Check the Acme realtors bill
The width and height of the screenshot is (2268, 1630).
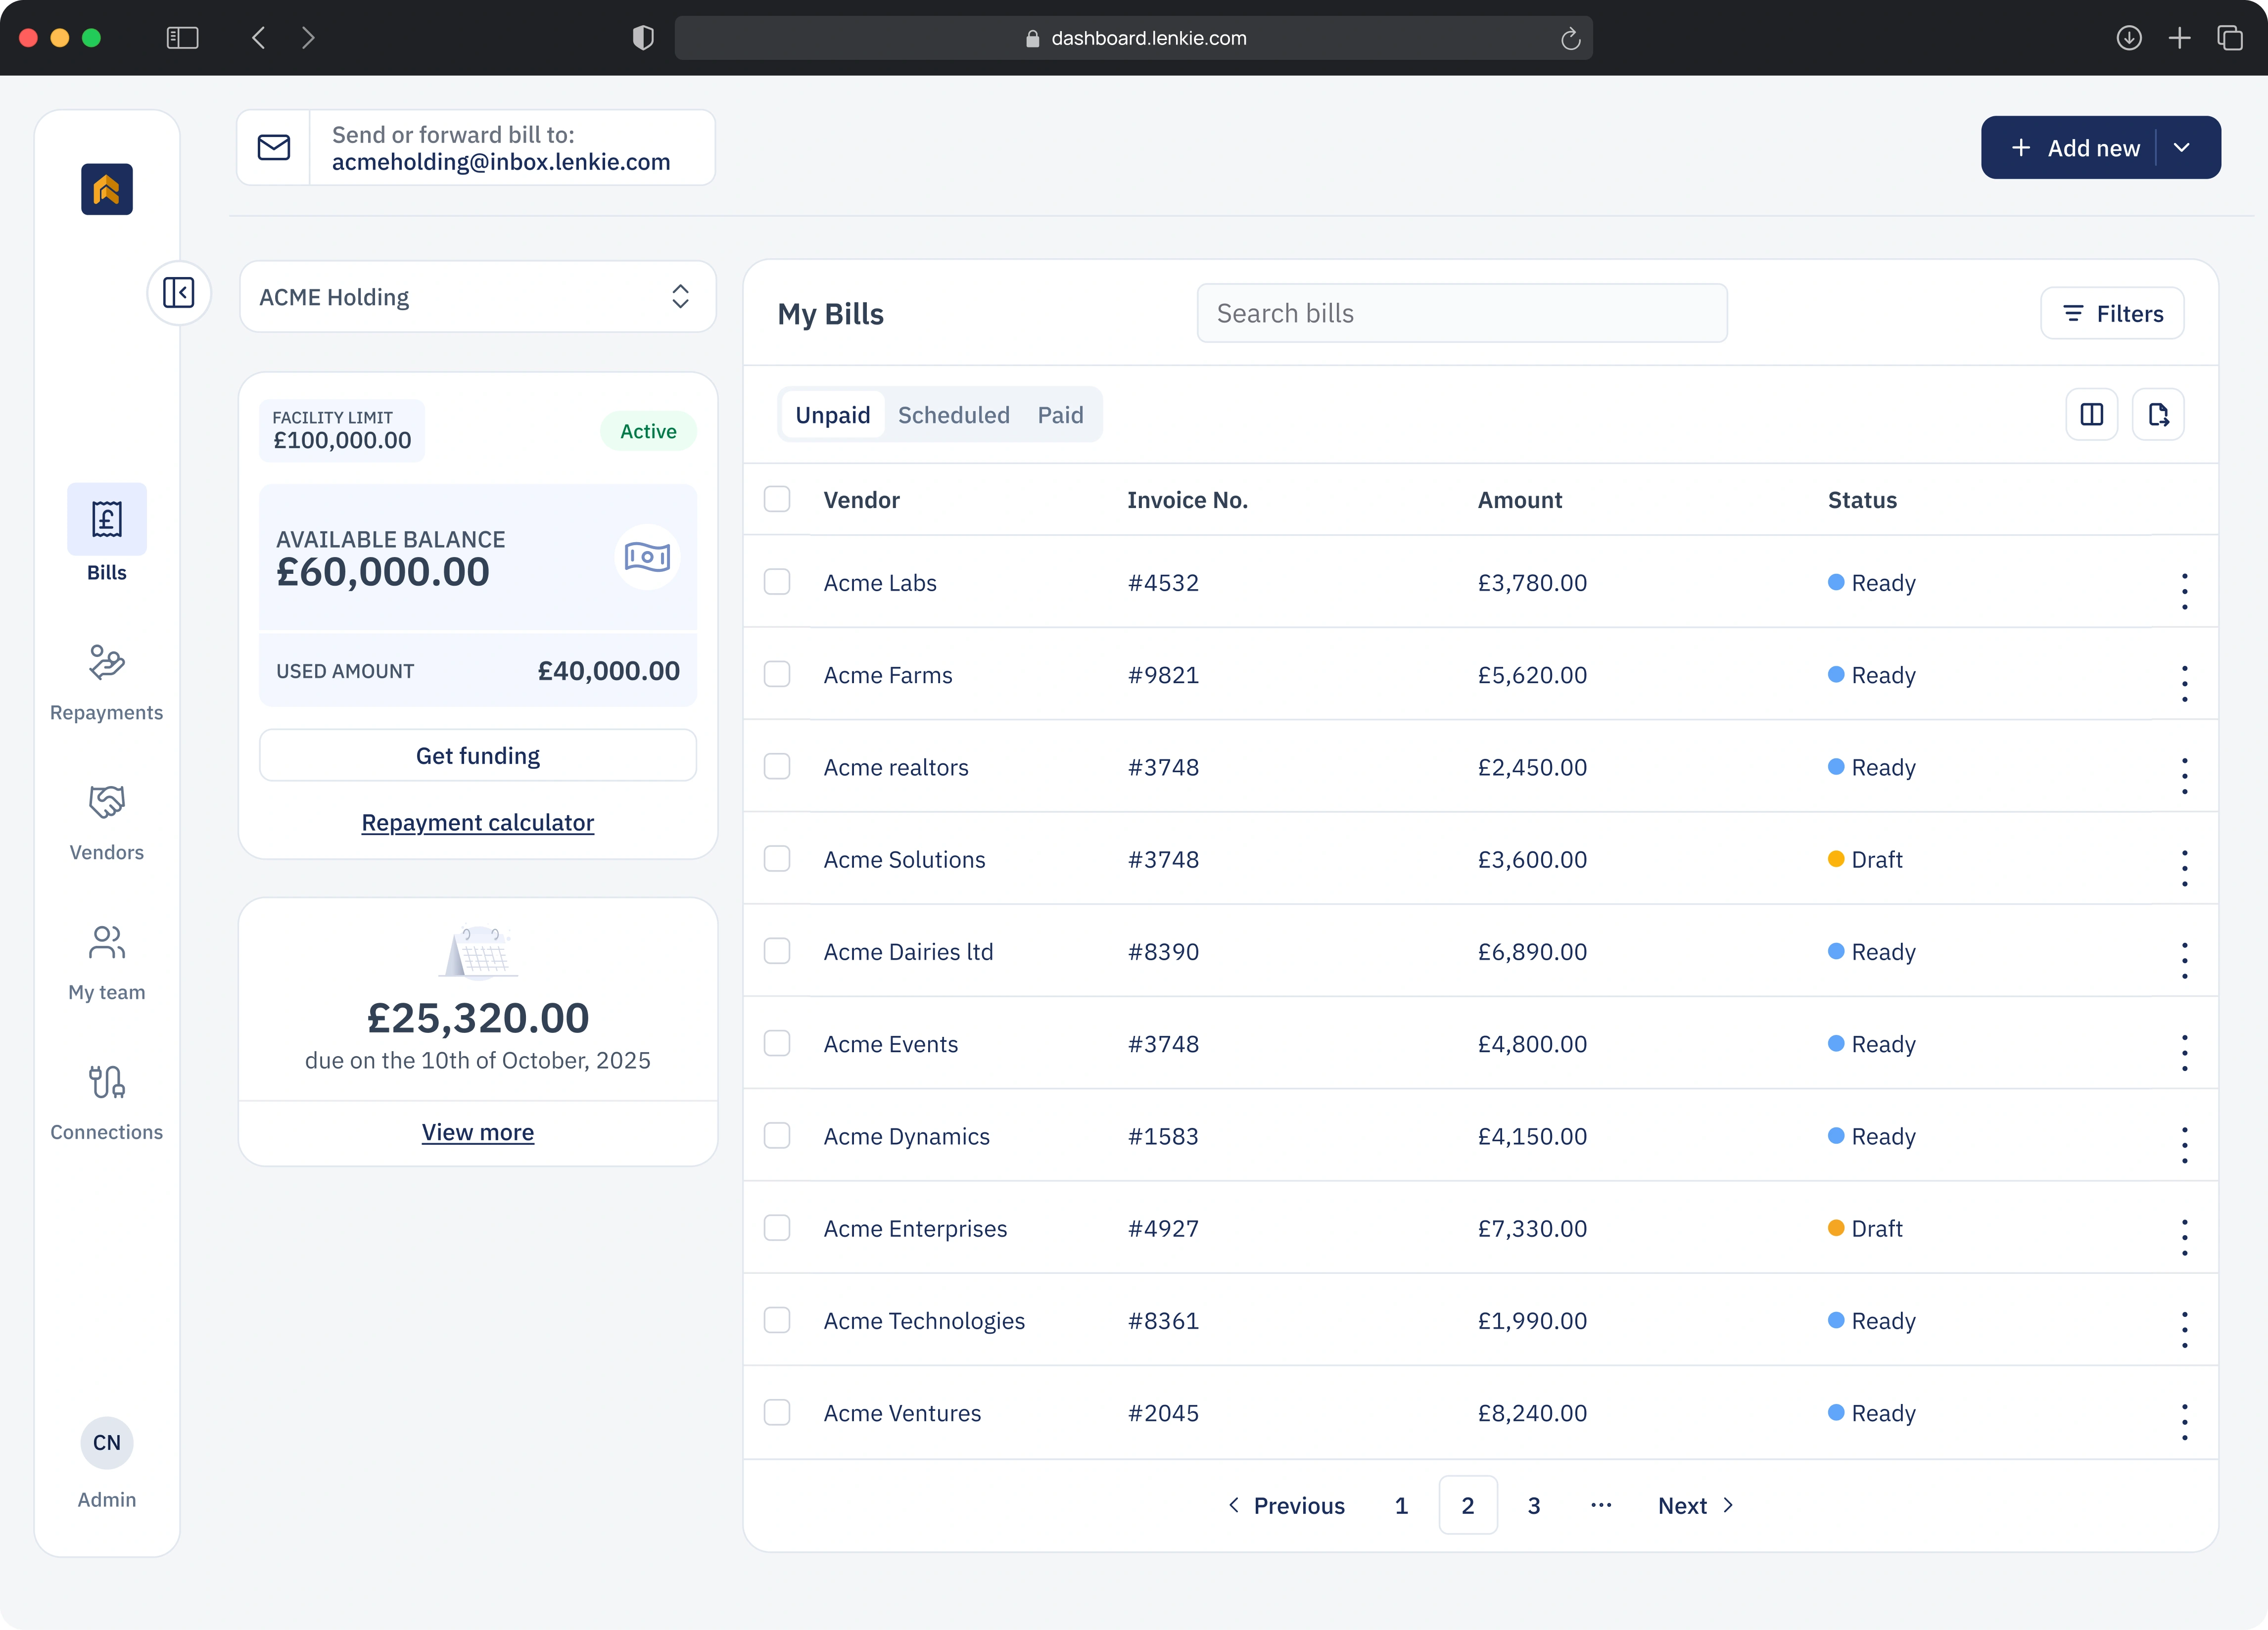(x=777, y=766)
